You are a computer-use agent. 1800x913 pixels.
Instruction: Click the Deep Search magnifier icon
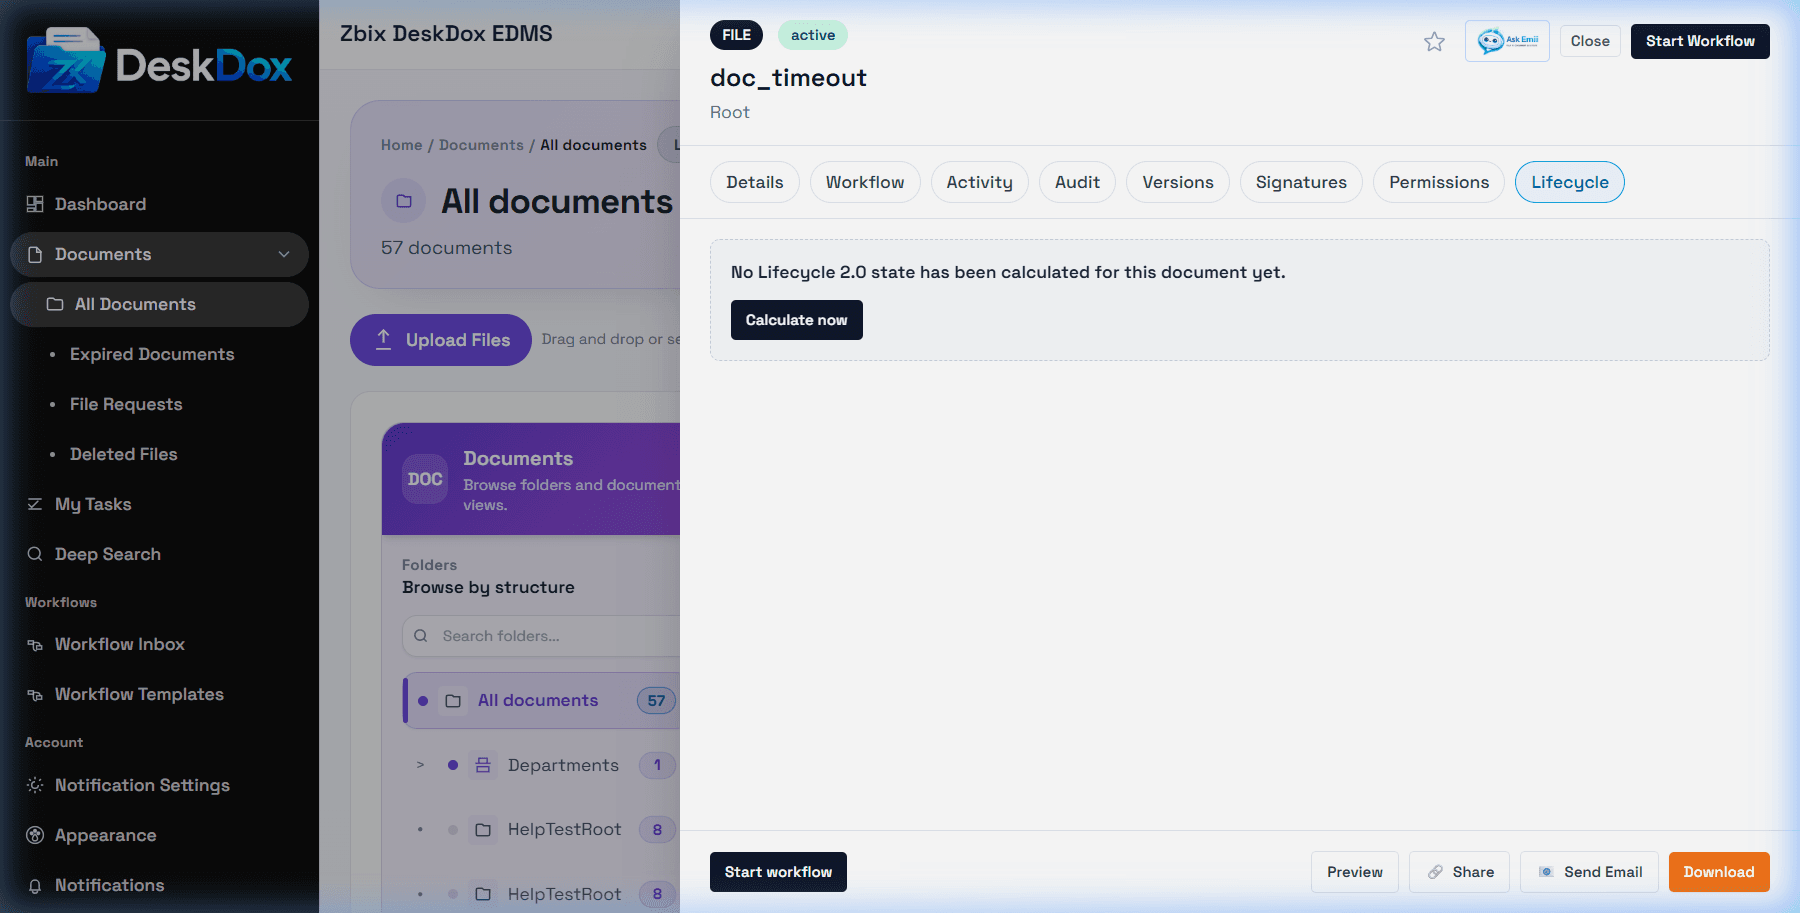(x=35, y=554)
